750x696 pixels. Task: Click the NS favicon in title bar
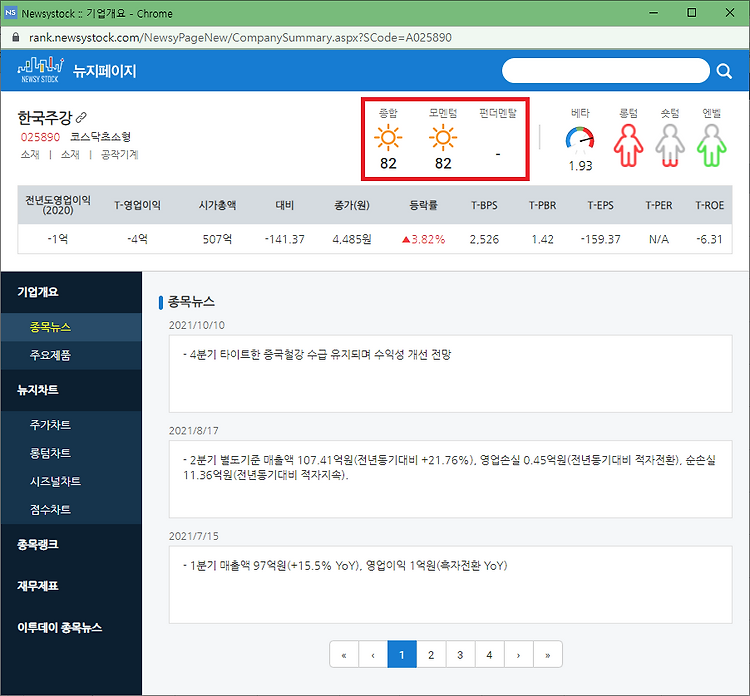(11, 12)
